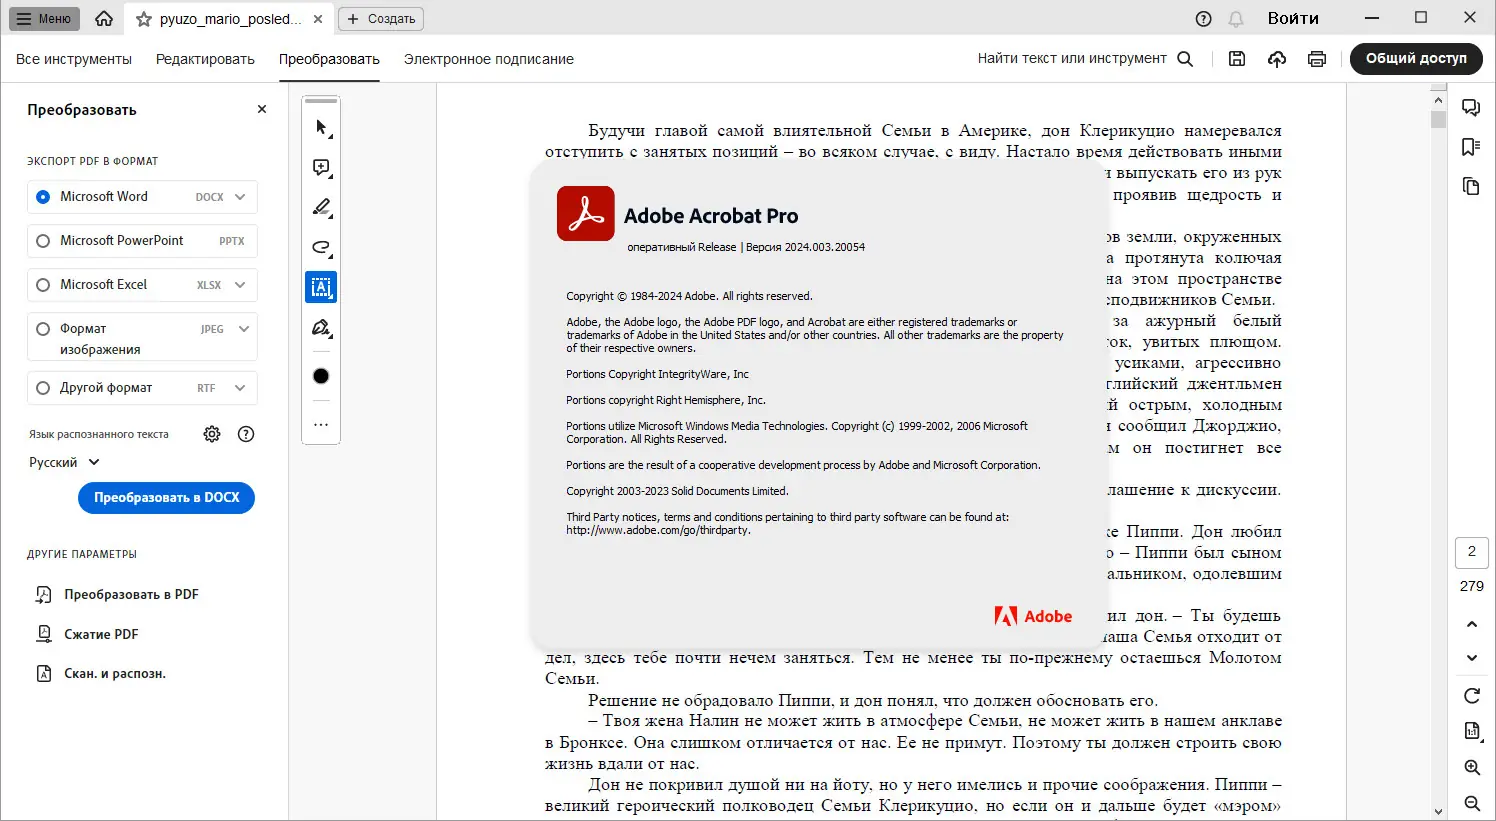Select the highlighter pen tool
1496x821 pixels.
(321, 208)
